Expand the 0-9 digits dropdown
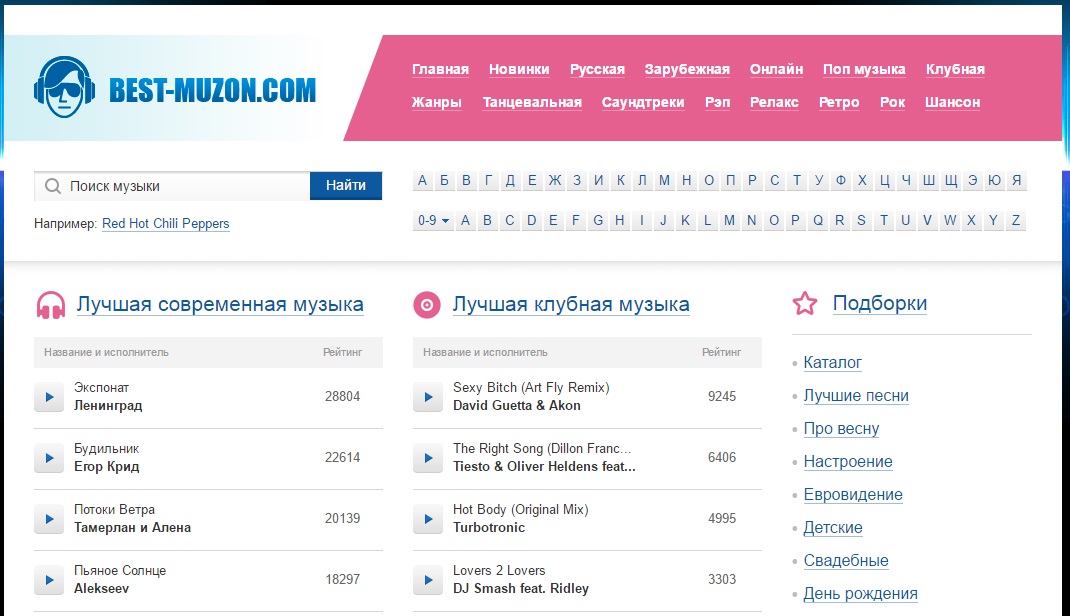Image resolution: width=1070 pixels, height=616 pixels. coord(433,221)
